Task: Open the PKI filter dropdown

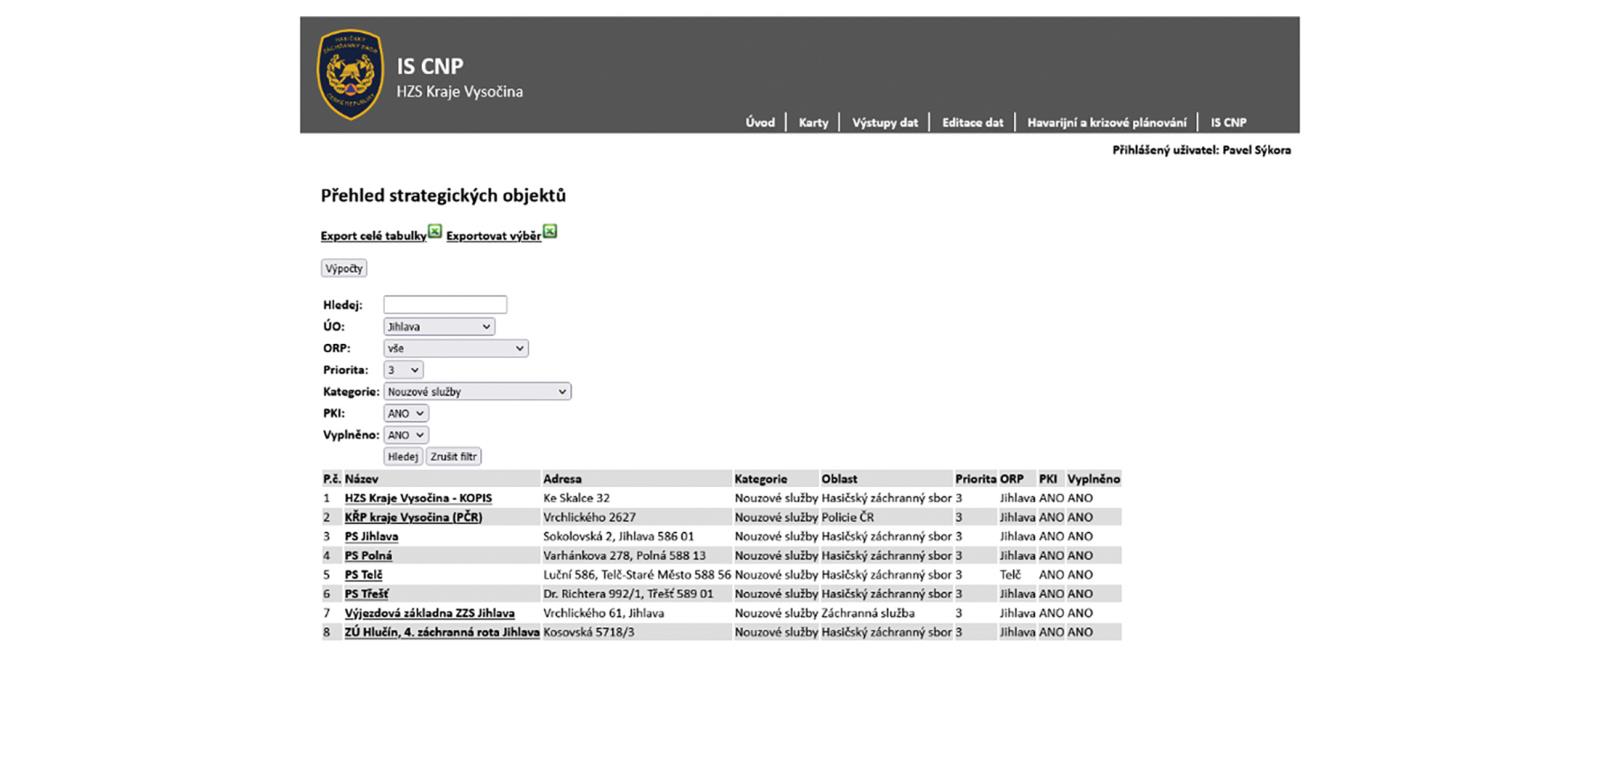Action: tap(406, 414)
